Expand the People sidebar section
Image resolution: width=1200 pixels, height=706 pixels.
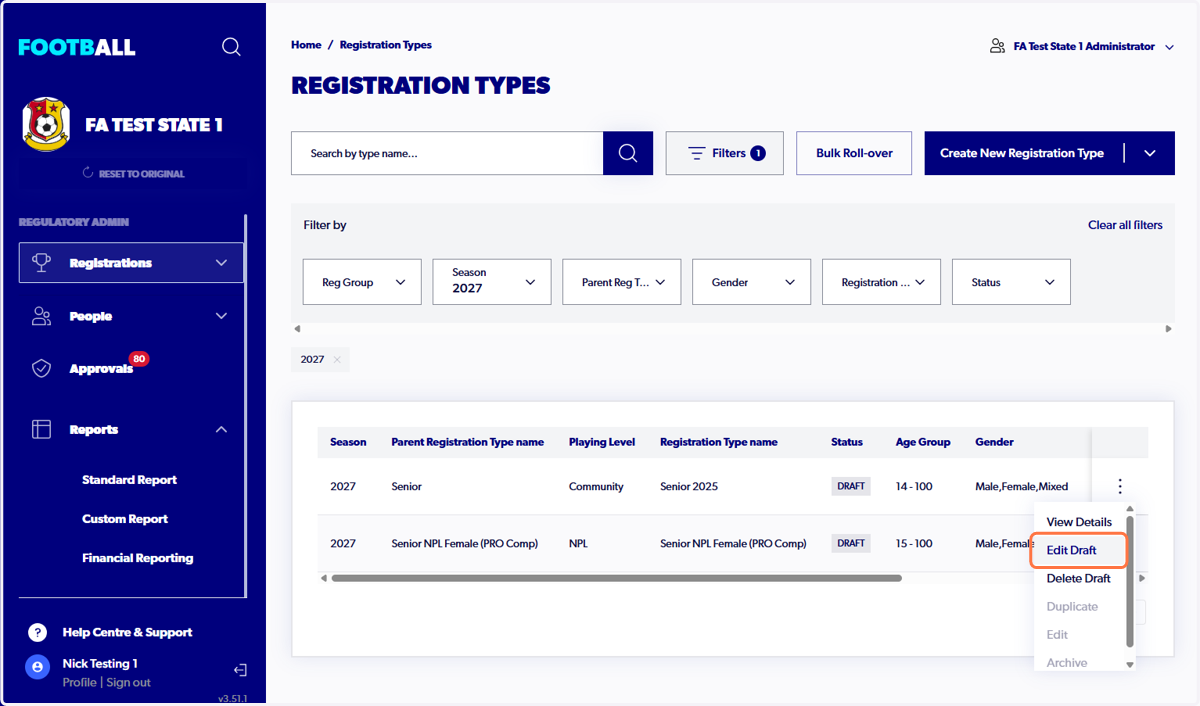point(221,316)
